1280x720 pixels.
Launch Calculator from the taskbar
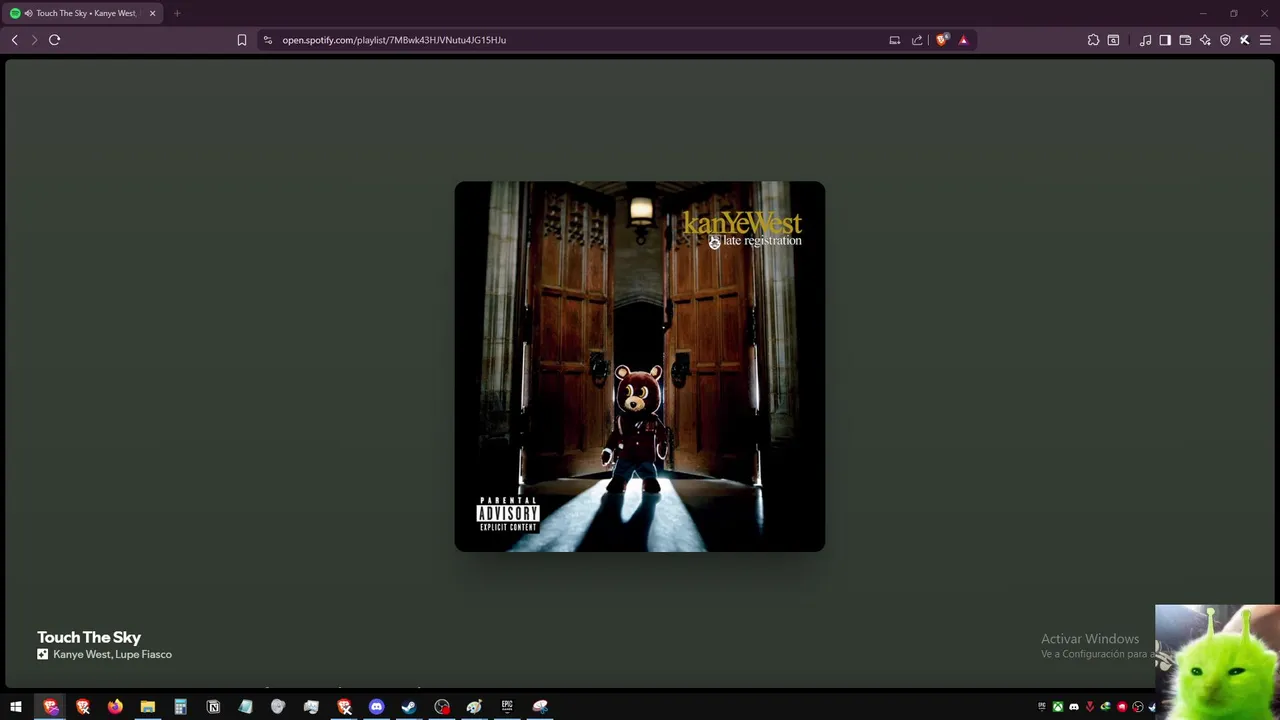click(180, 707)
